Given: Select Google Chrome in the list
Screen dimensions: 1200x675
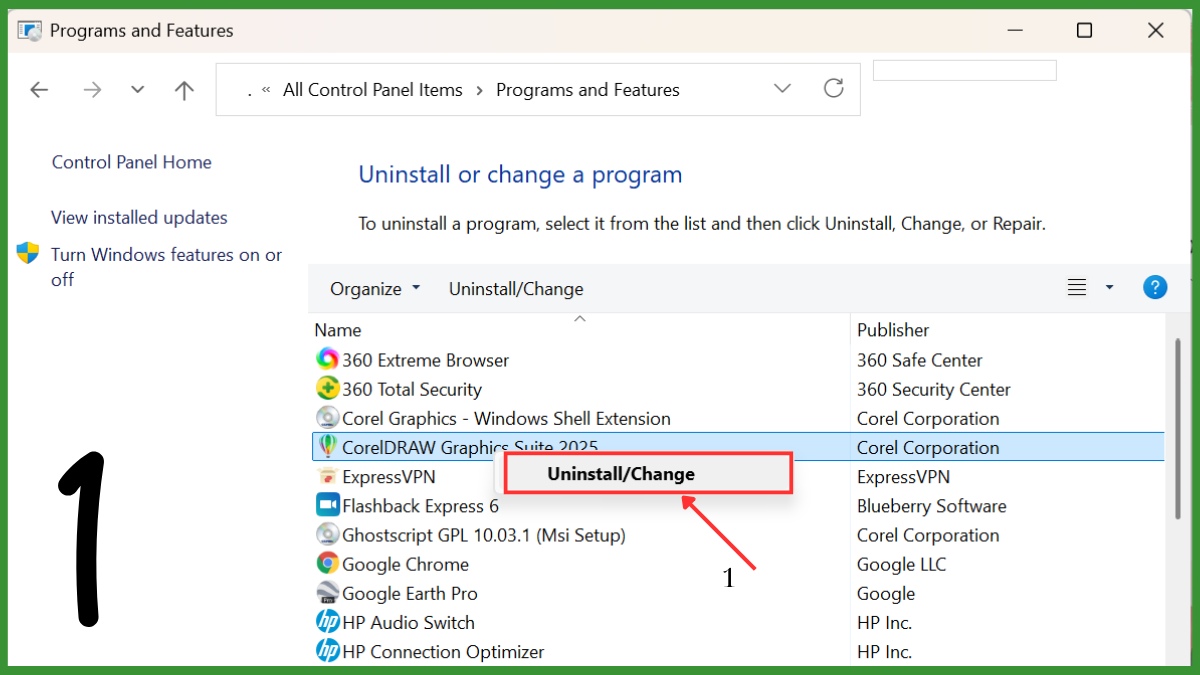Looking at the screenshot, I should pos(405,564).
